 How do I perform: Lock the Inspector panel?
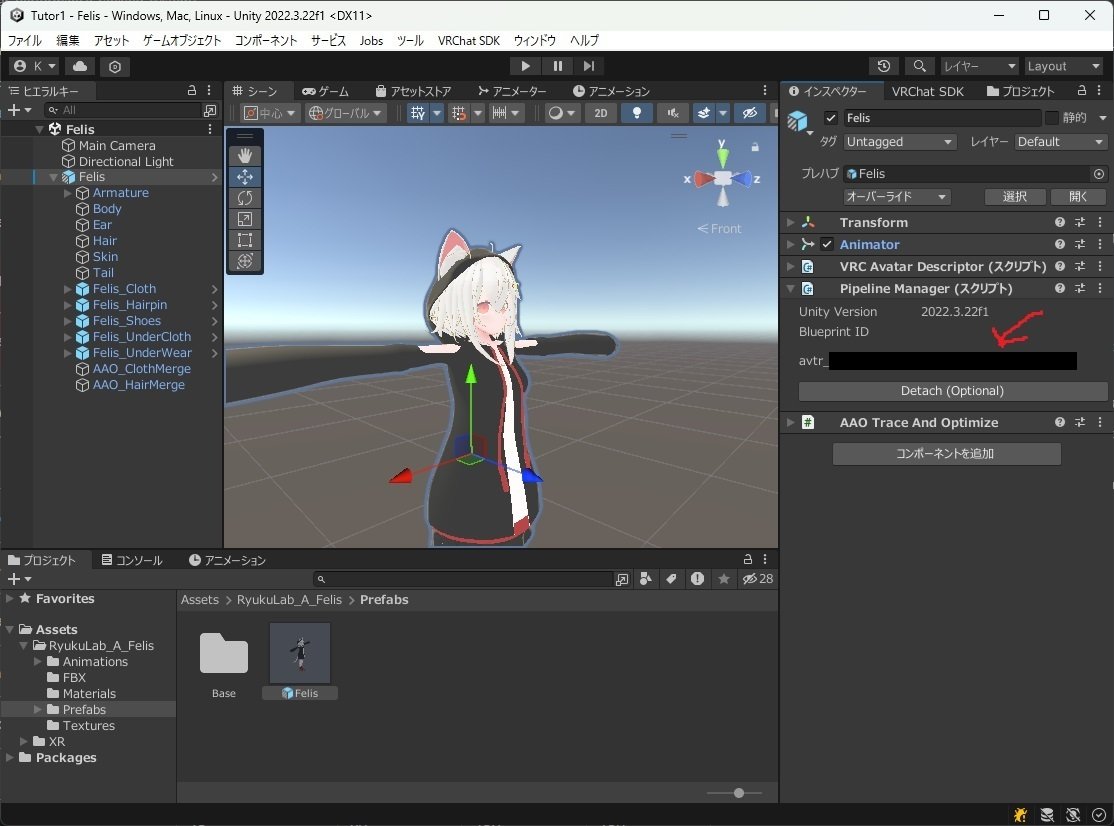1082,91
